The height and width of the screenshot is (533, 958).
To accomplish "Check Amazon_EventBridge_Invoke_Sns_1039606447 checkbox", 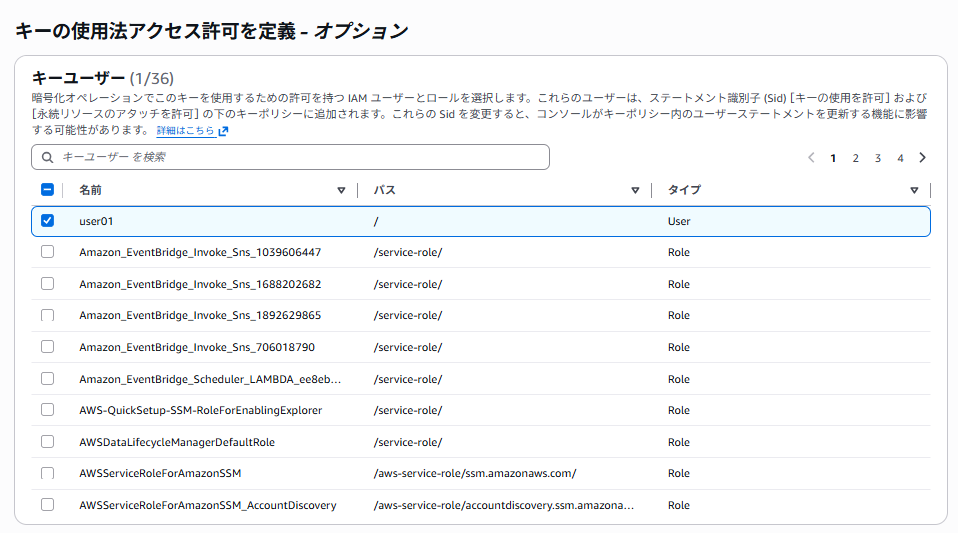I will point(47,252).
